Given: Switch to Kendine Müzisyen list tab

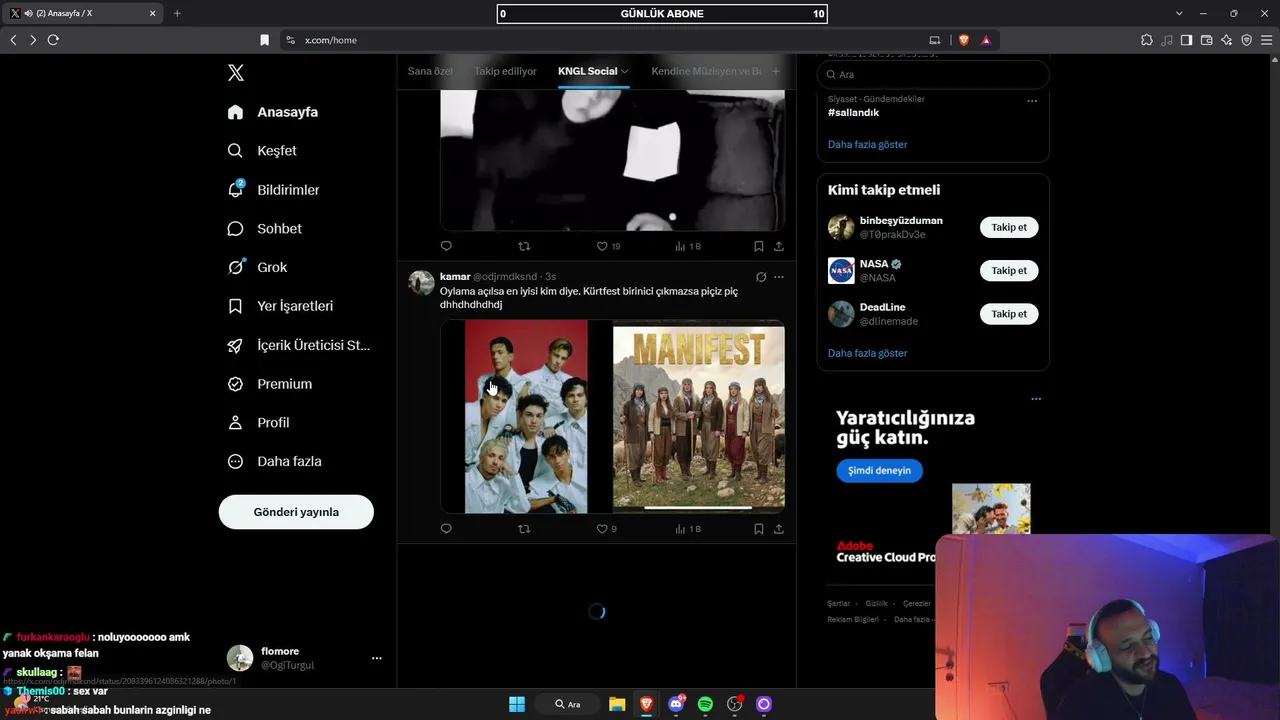Looking at the screenshot, I should [x=706, y=72].
